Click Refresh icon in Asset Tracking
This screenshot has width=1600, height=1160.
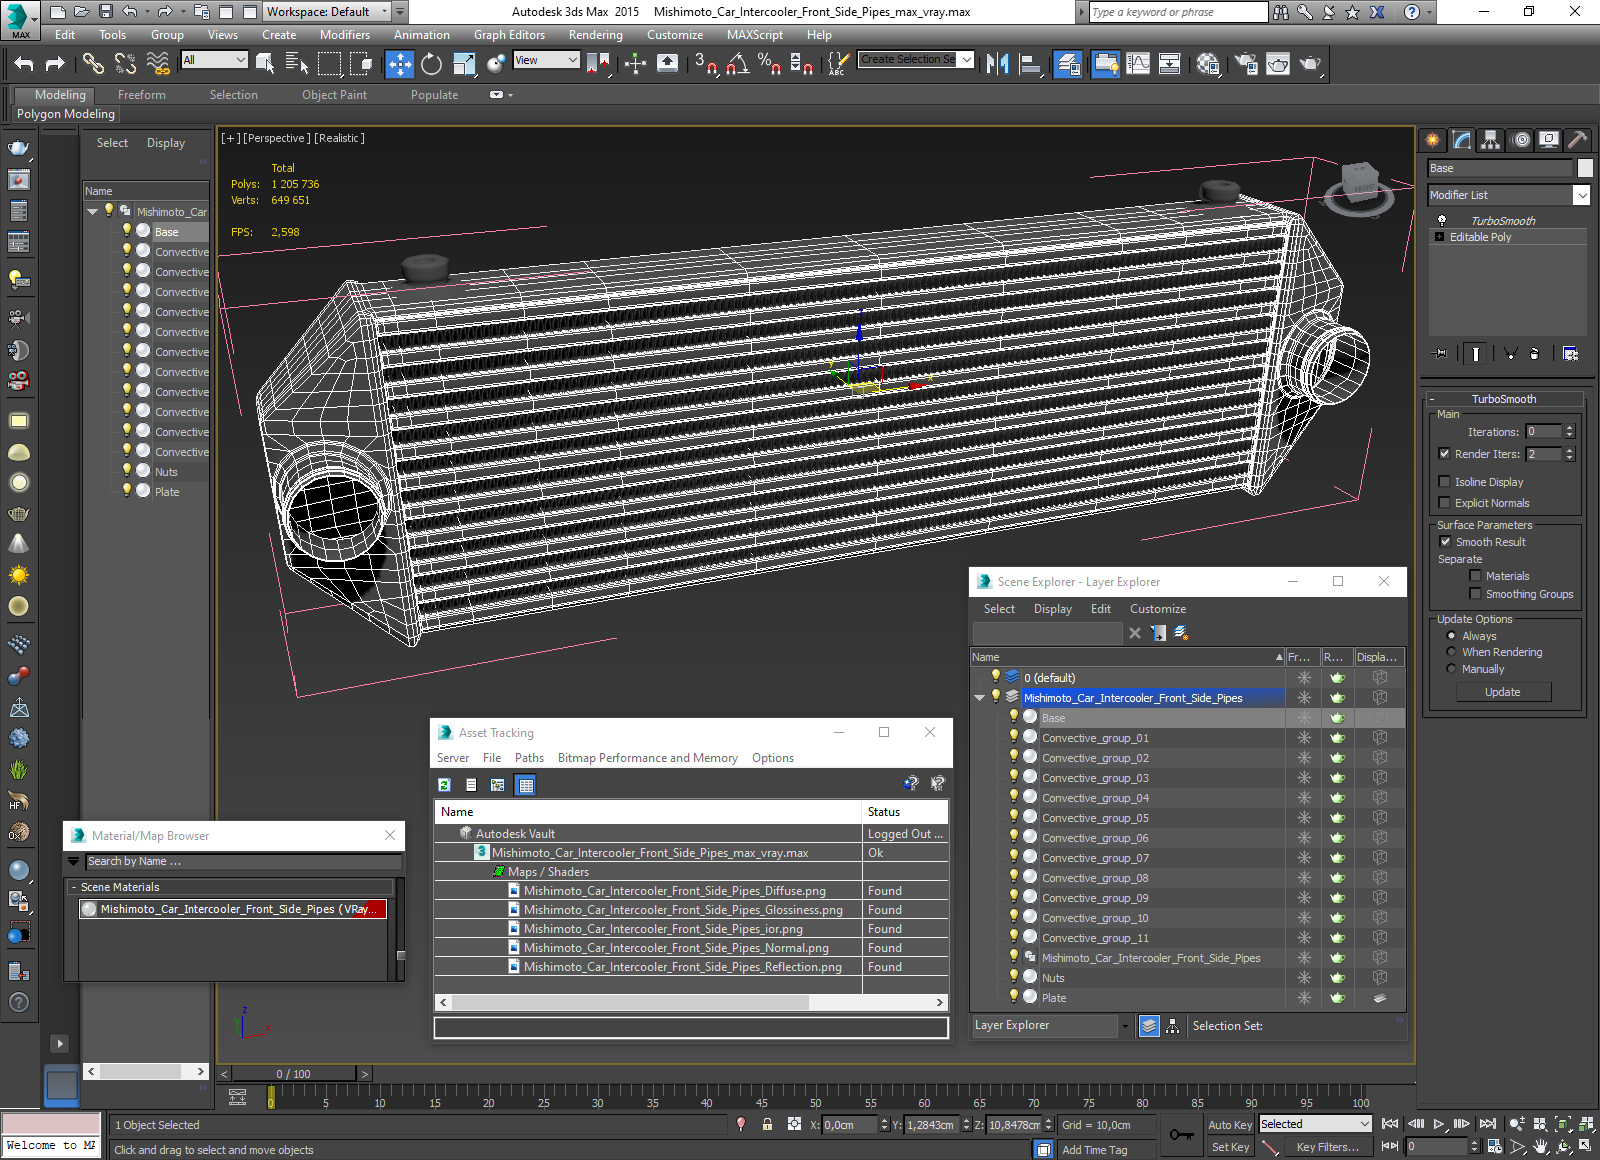tap(444, 785)
